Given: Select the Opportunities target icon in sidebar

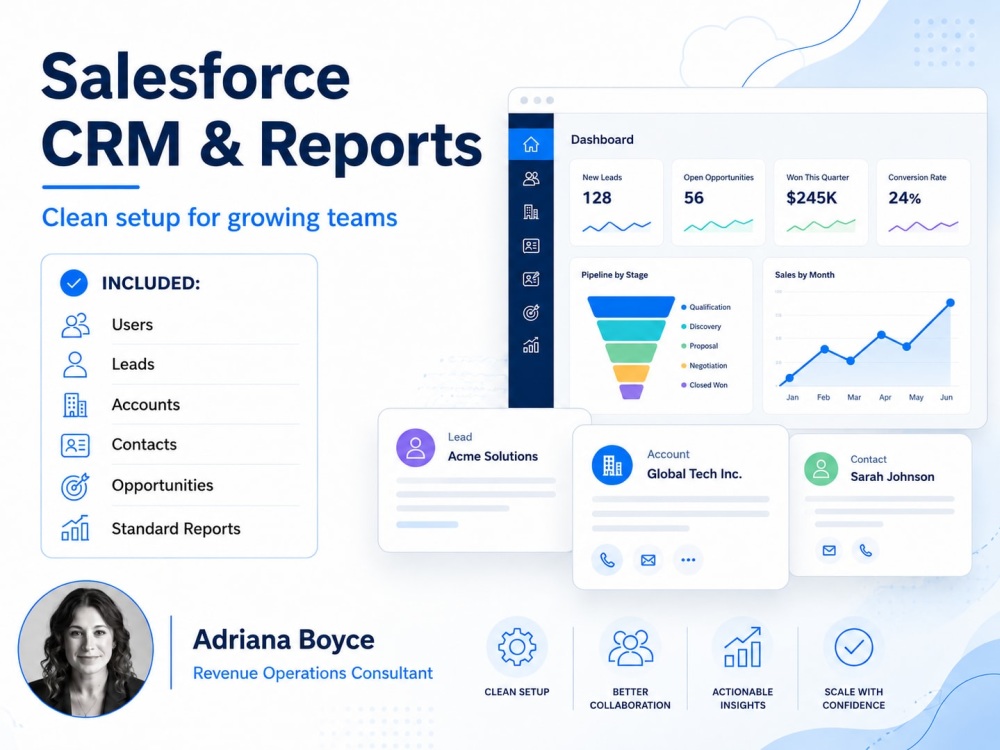Looking at the screenshot, I should click(x=531, y=312).
